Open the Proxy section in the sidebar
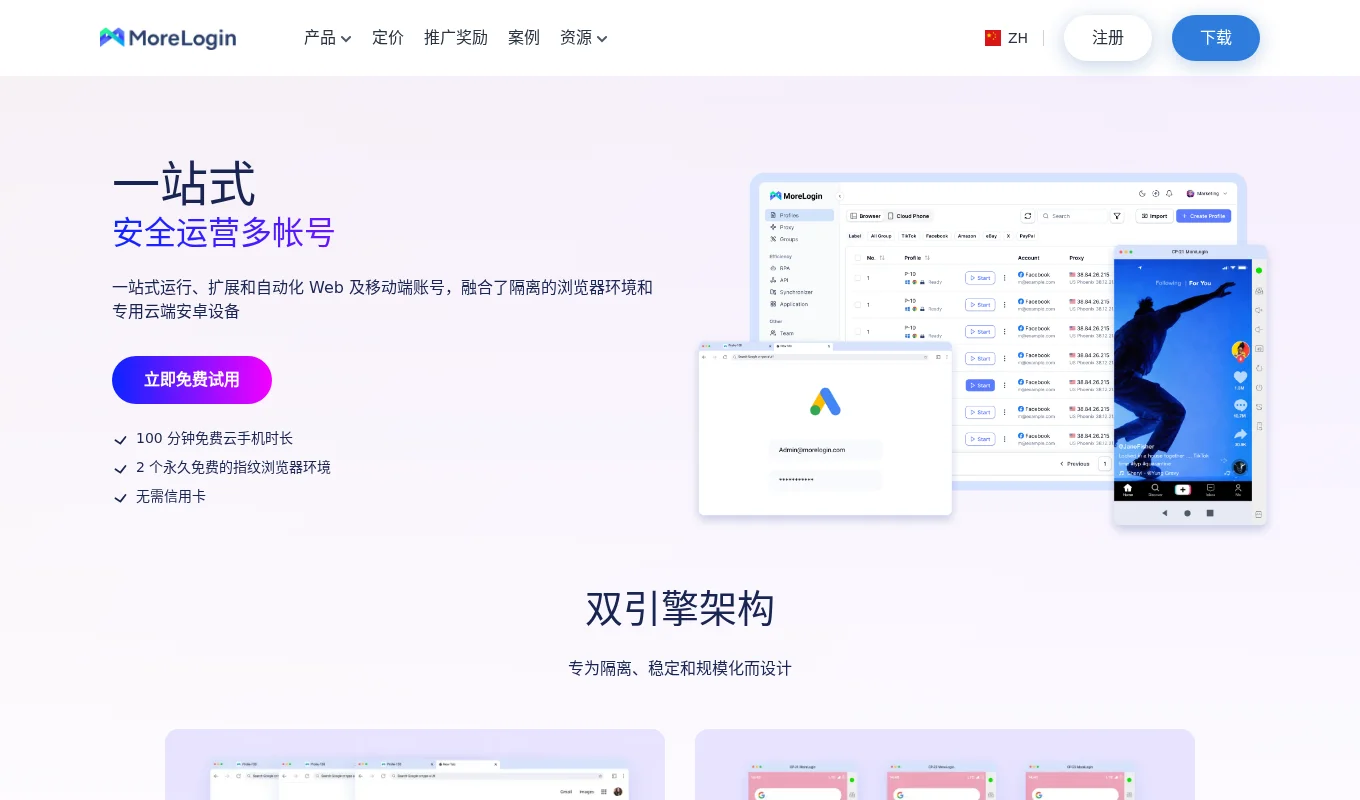This screenshot has width=1360, height=800. 786,227
